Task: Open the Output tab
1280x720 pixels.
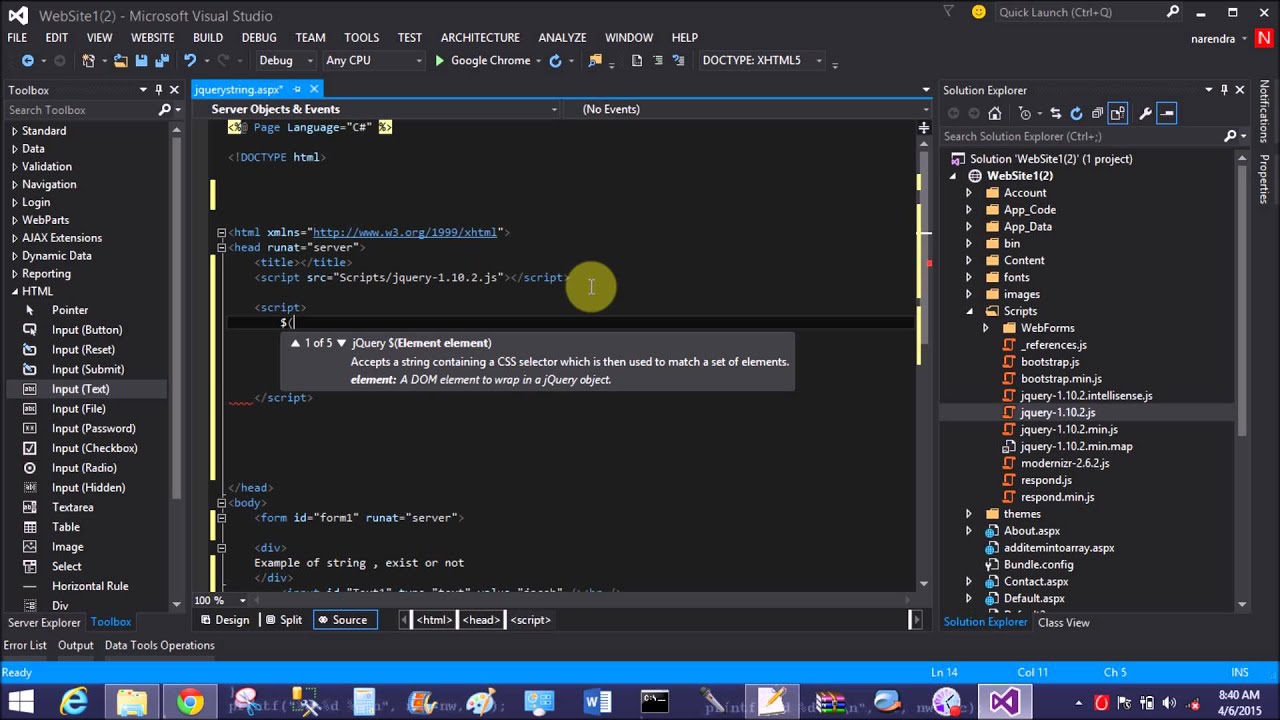Action: pyautogui.click(x=75, y=645)
